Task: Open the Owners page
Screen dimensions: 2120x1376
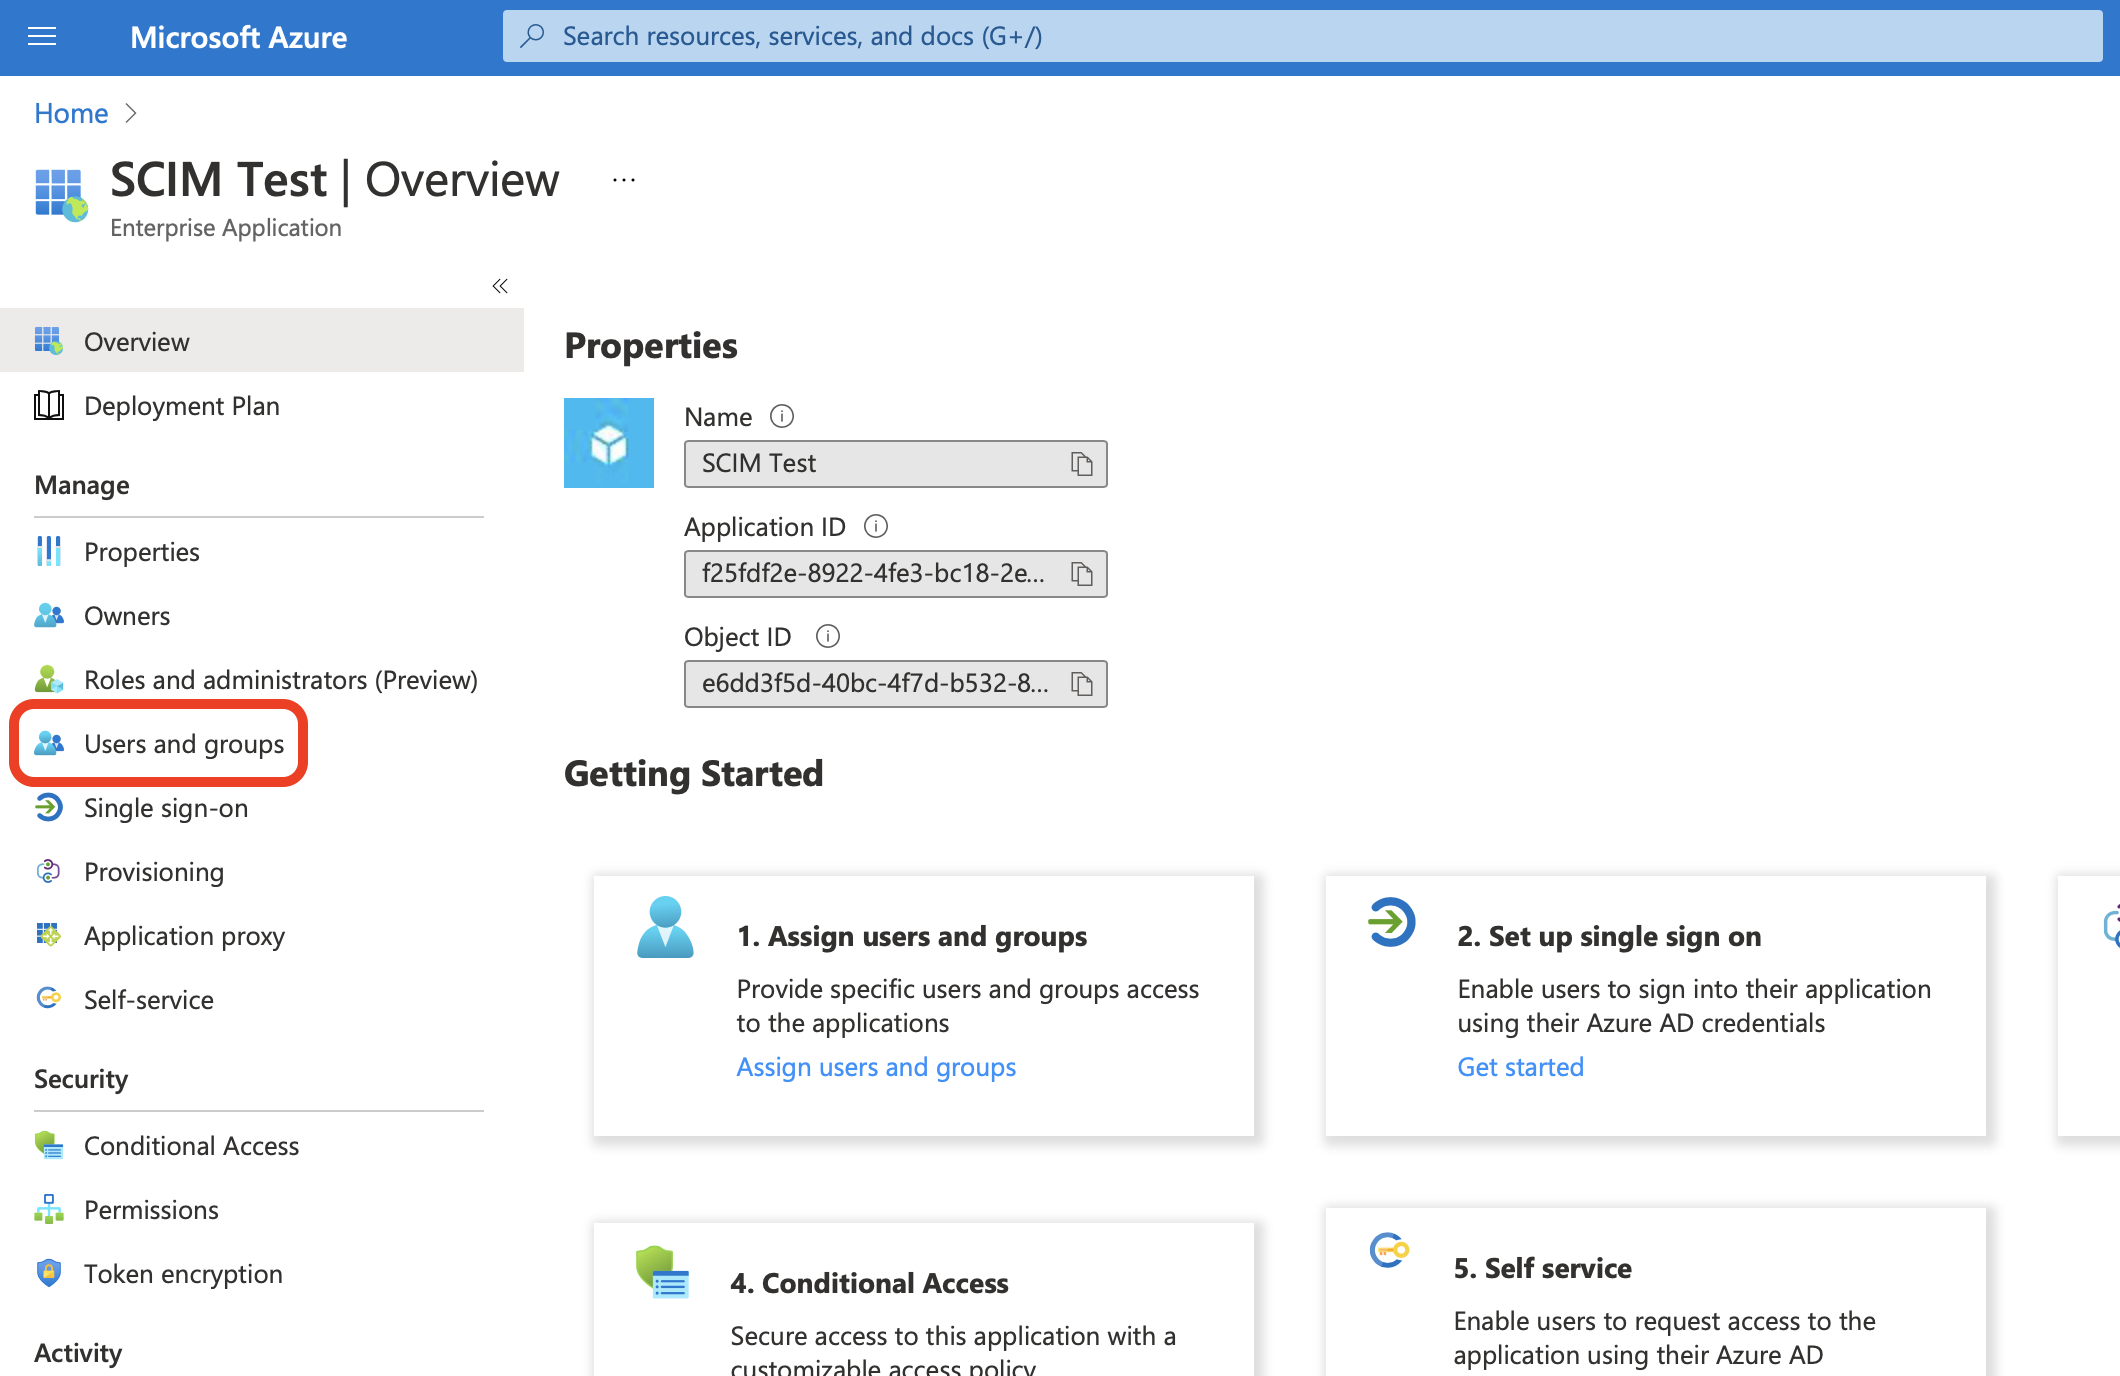Action: click(262, 615)
